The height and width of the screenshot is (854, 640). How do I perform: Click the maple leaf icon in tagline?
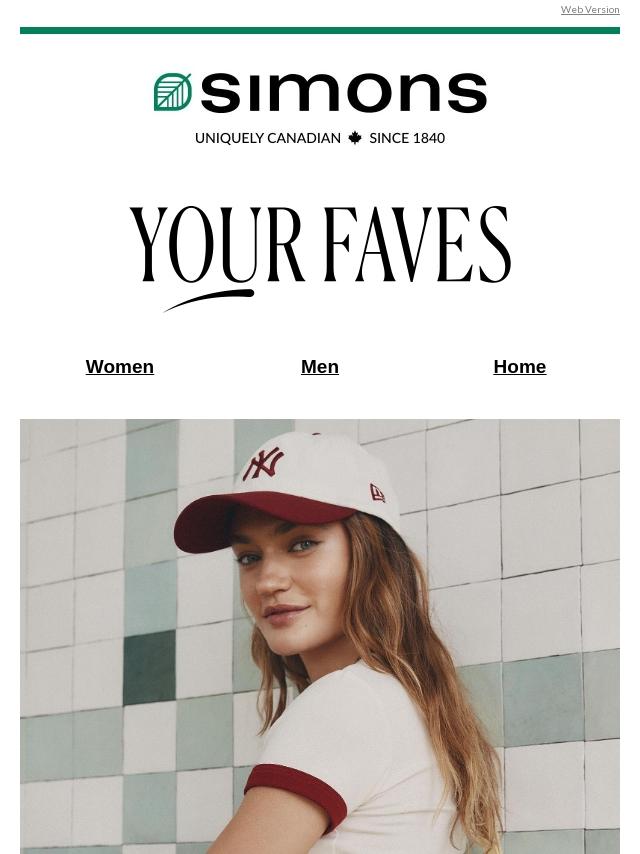(x=355, y=138)
